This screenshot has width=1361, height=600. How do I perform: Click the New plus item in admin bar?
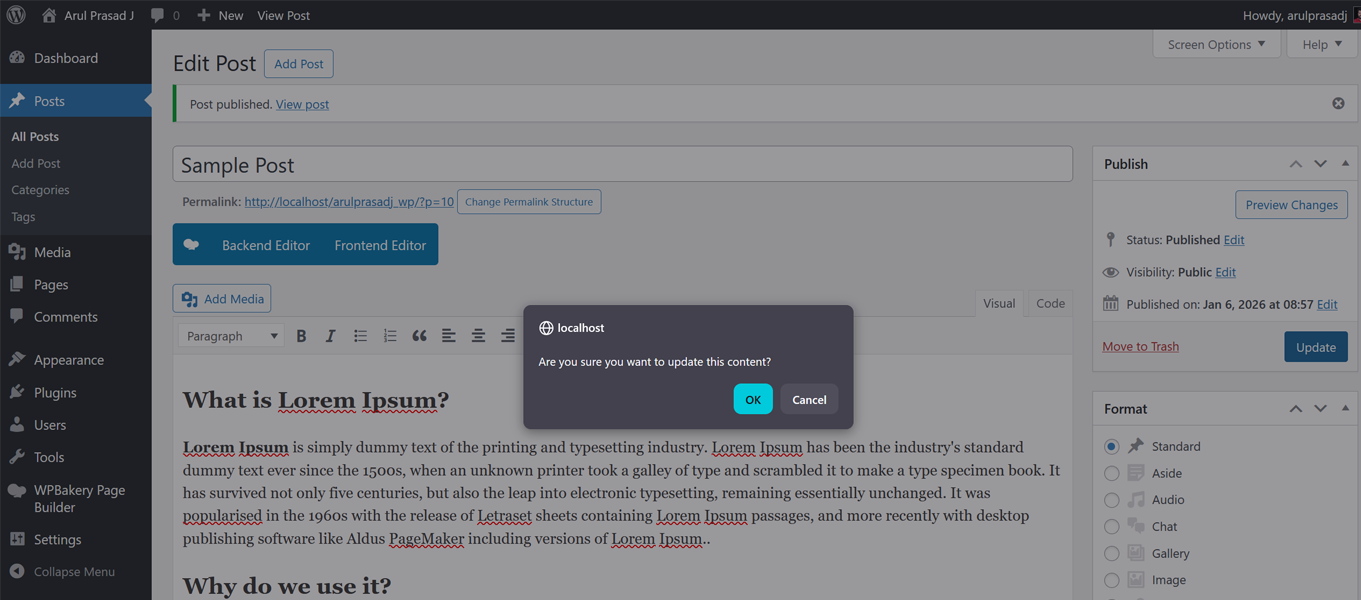pos(220,15)
